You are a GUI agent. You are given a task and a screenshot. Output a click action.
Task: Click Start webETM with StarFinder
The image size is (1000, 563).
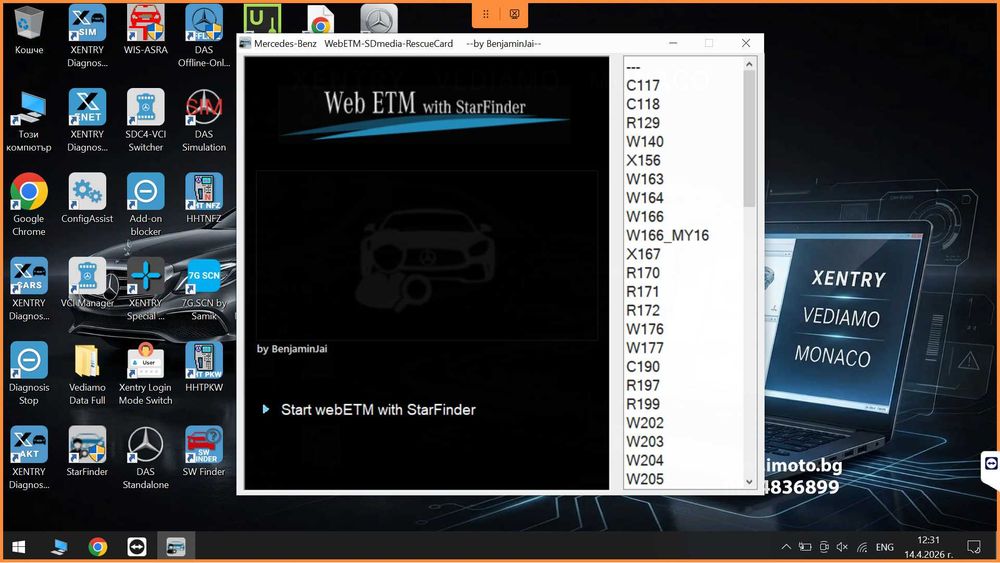coord(378,410)
